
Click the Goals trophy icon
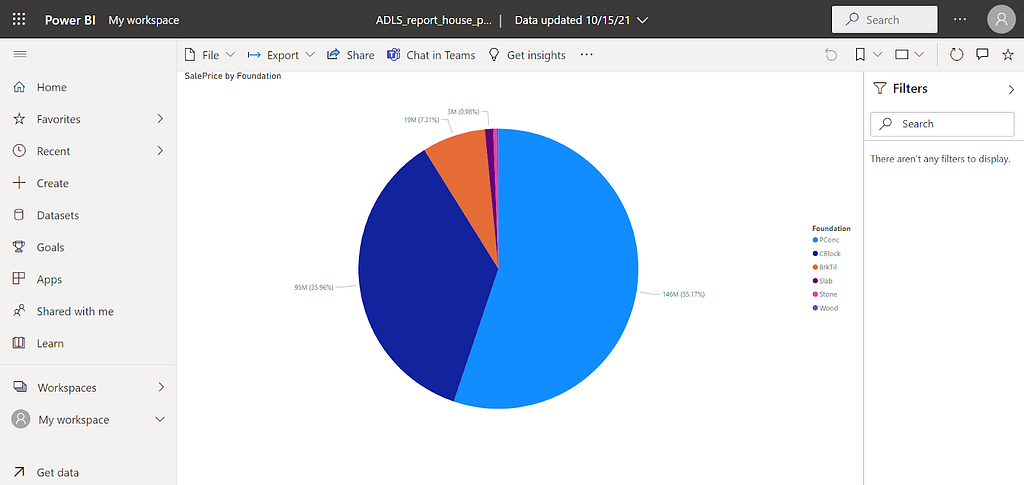[20, 247]
